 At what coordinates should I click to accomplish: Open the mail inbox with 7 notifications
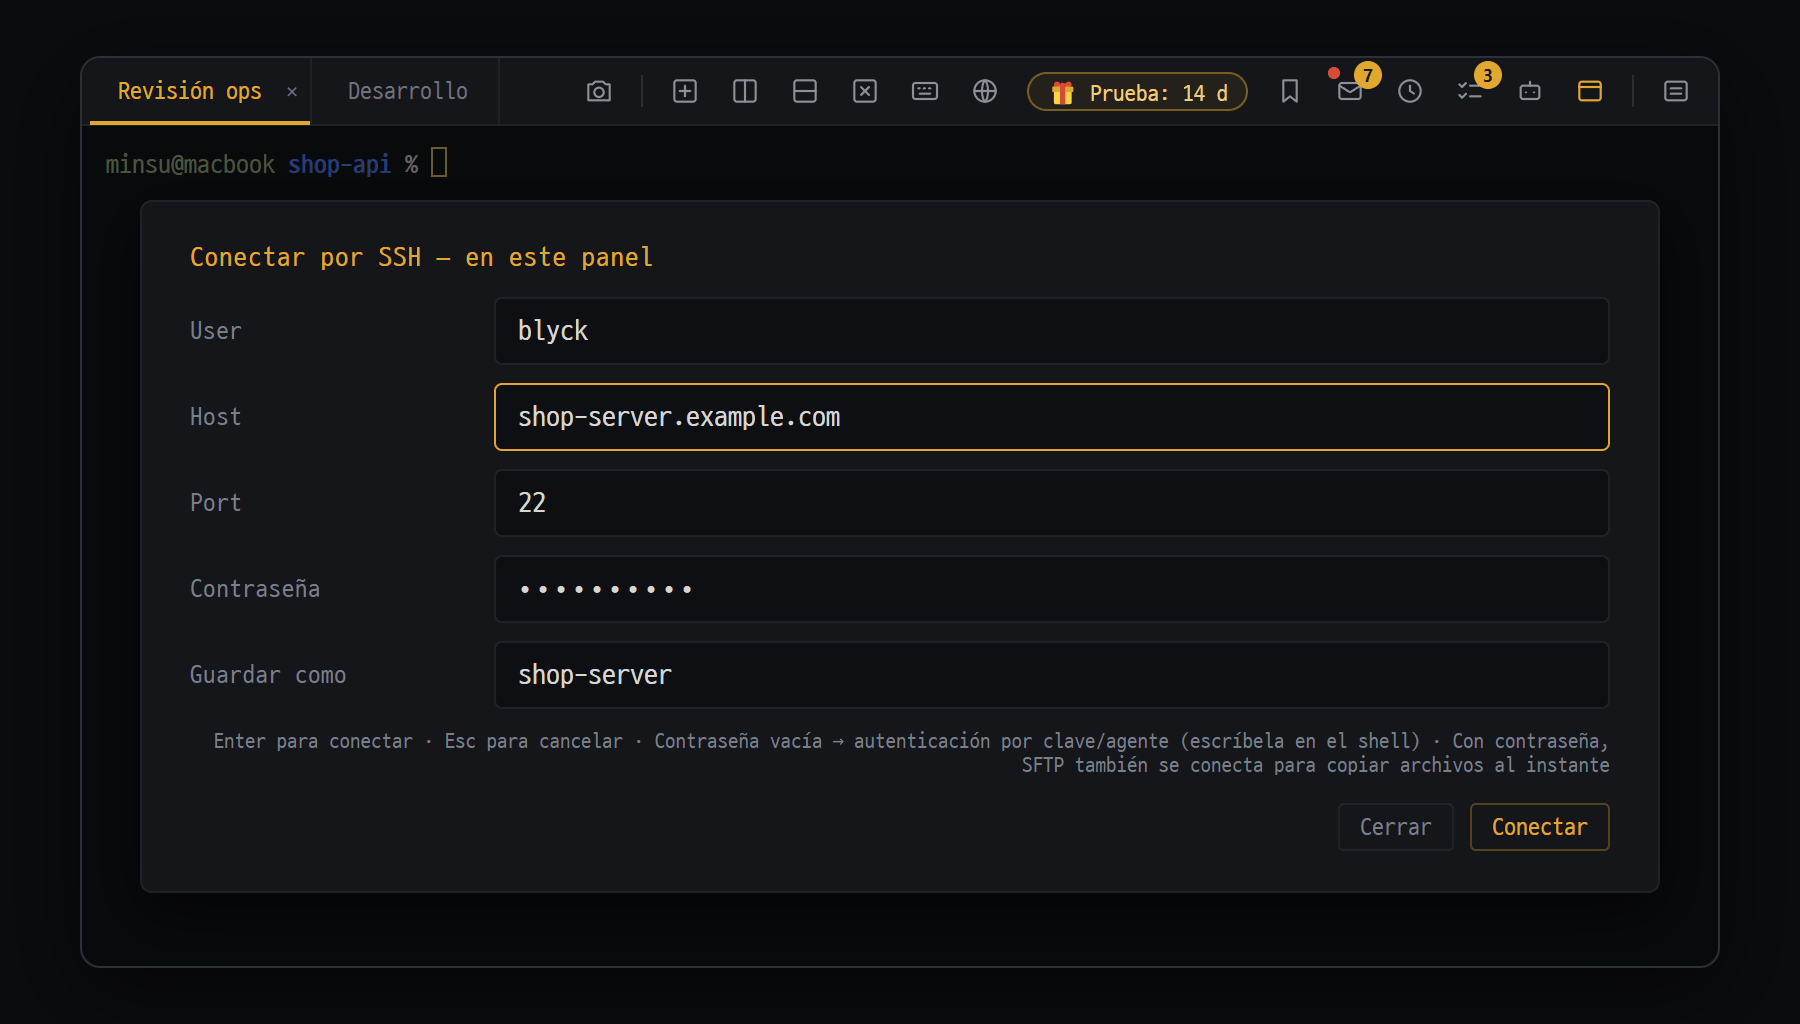pyautogui.click(x=1350, y=92)
